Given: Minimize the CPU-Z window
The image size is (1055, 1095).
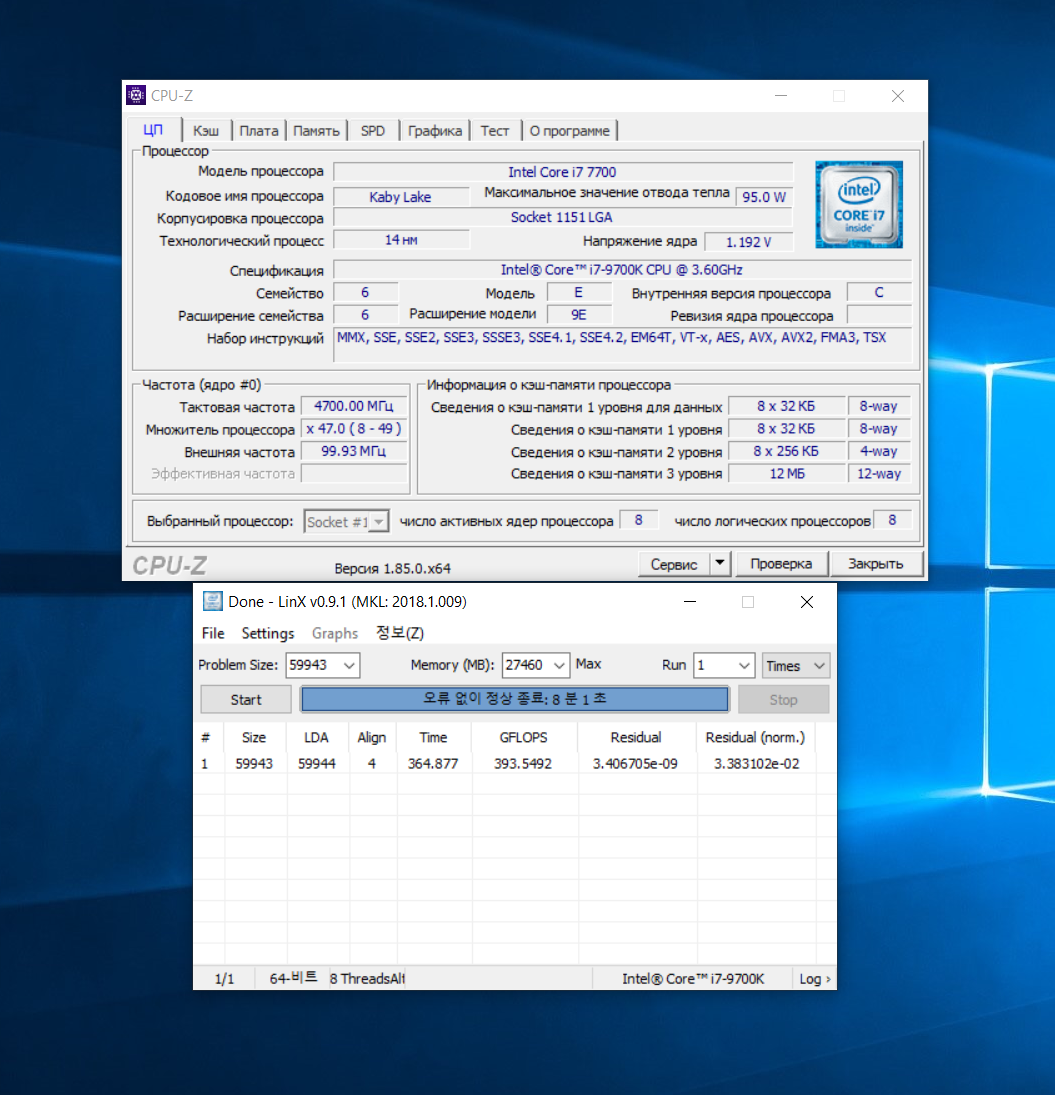Looking at the screenshot, I should click(x=781, y=96).
